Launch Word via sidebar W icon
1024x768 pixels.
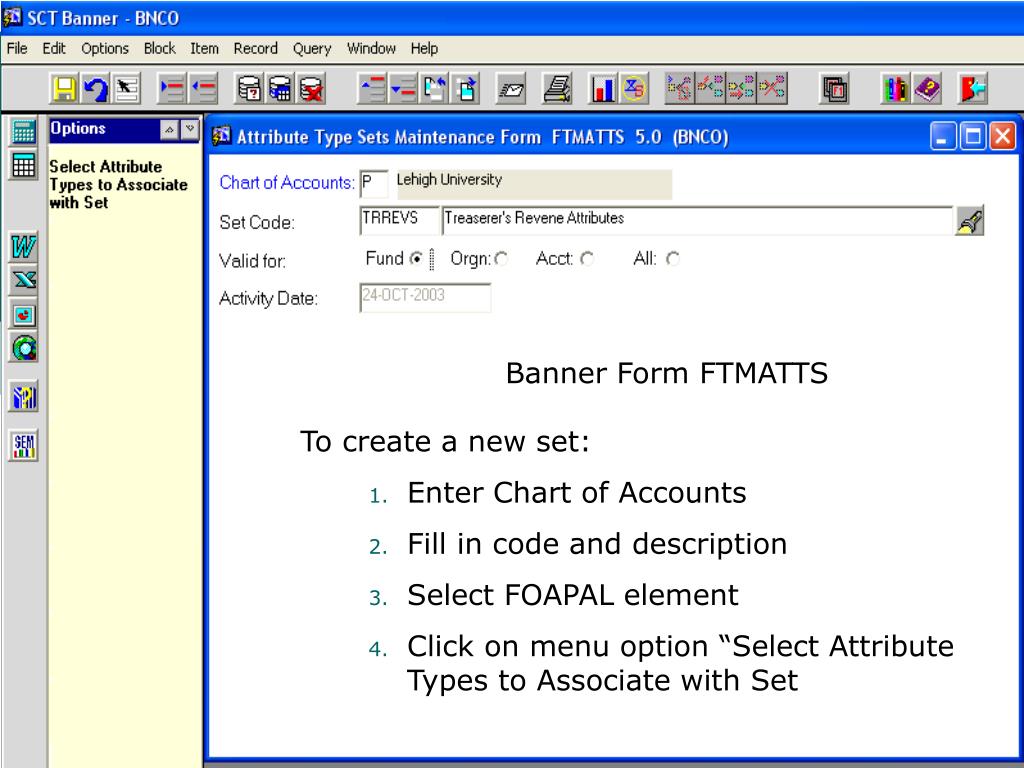[24, 247]
